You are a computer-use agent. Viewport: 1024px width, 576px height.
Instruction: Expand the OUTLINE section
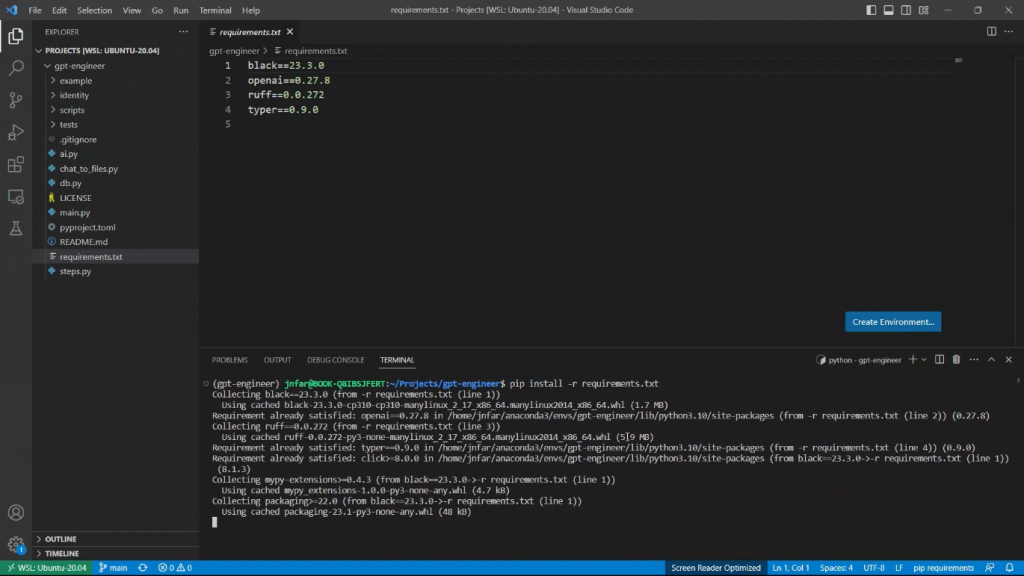pyautogui.click(x=60, y=539)
